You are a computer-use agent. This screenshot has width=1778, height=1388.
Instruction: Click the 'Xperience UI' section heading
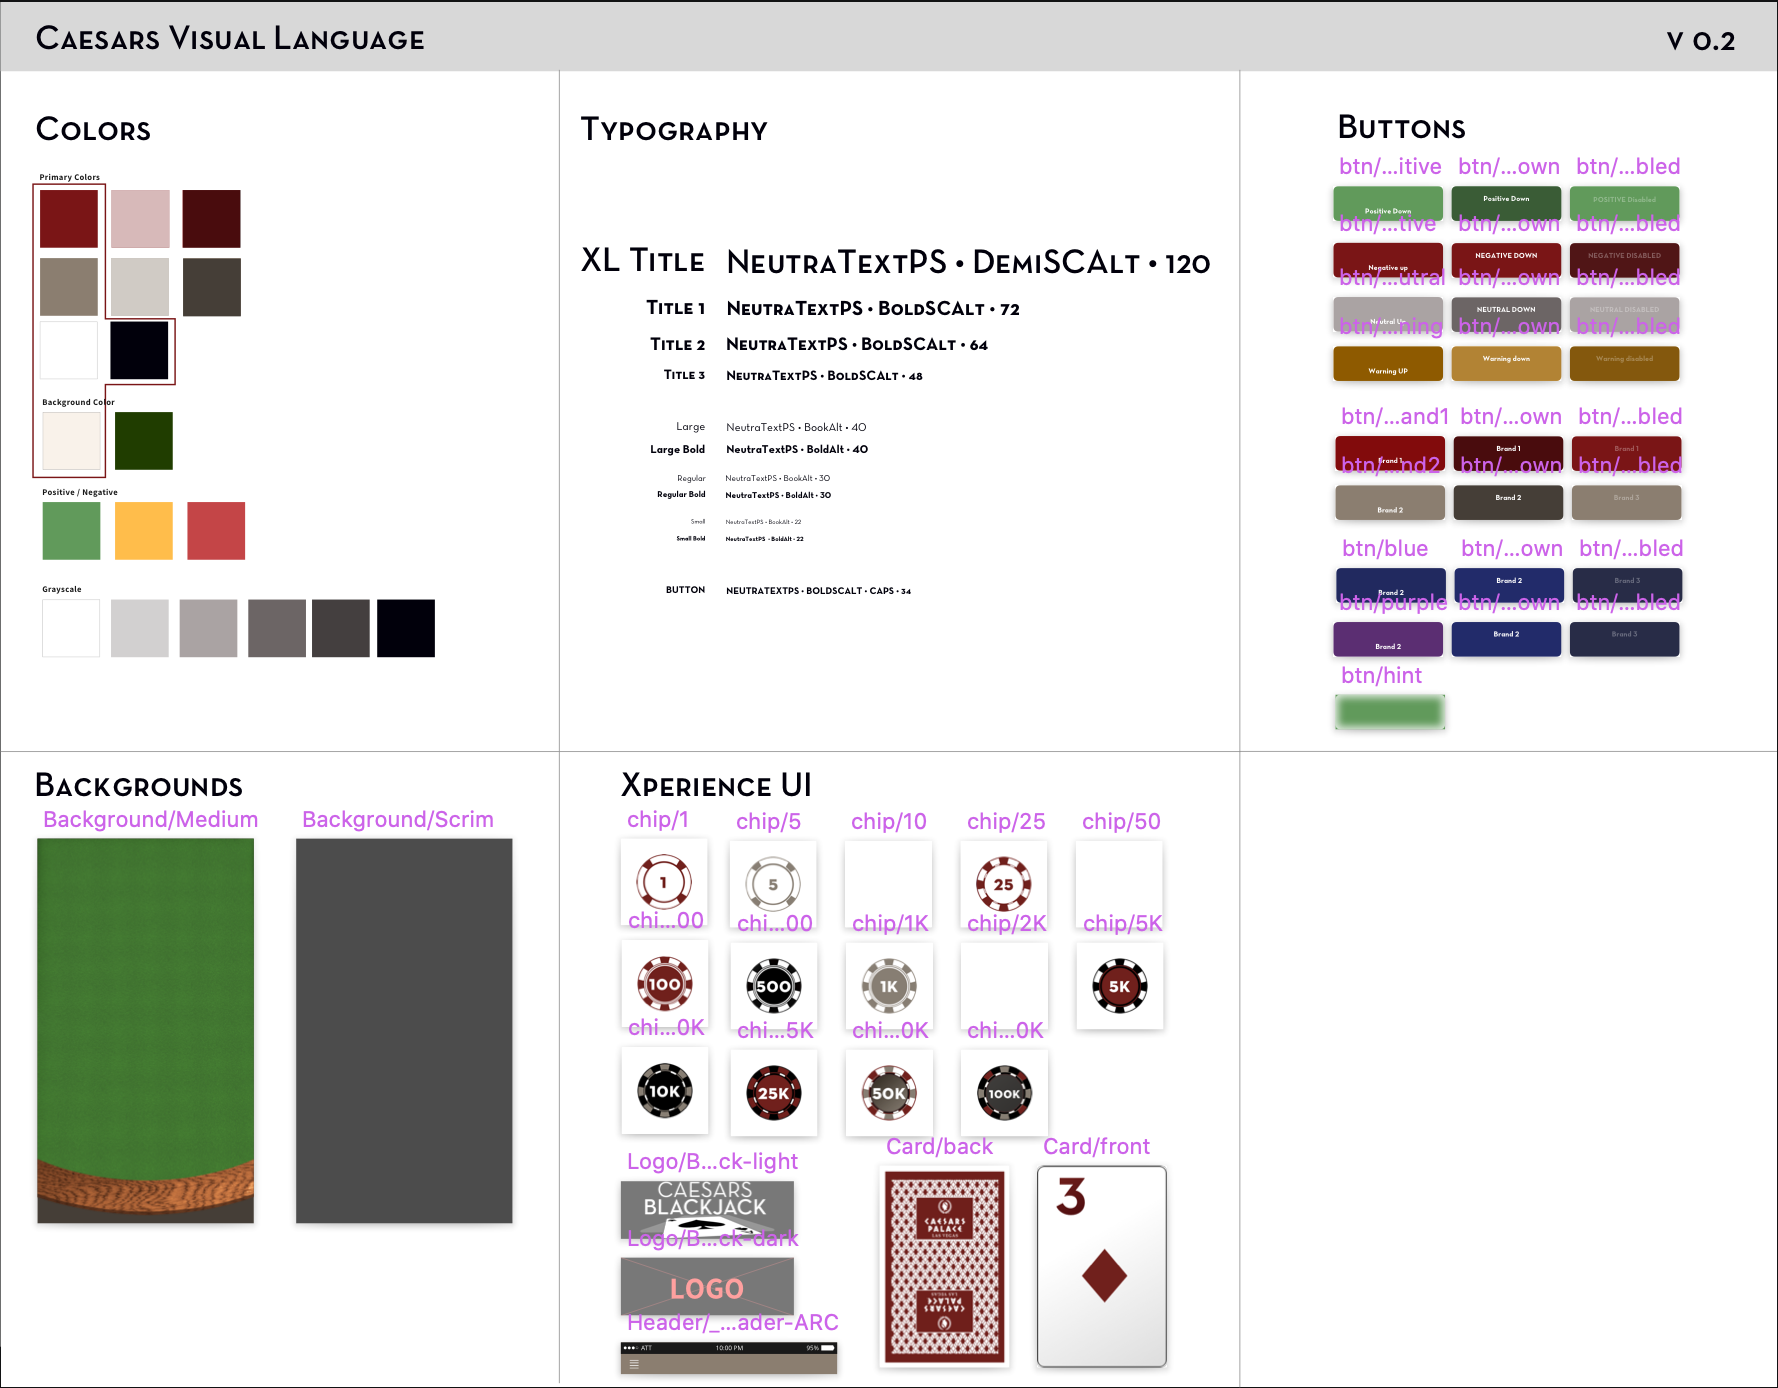pos(716,785)
